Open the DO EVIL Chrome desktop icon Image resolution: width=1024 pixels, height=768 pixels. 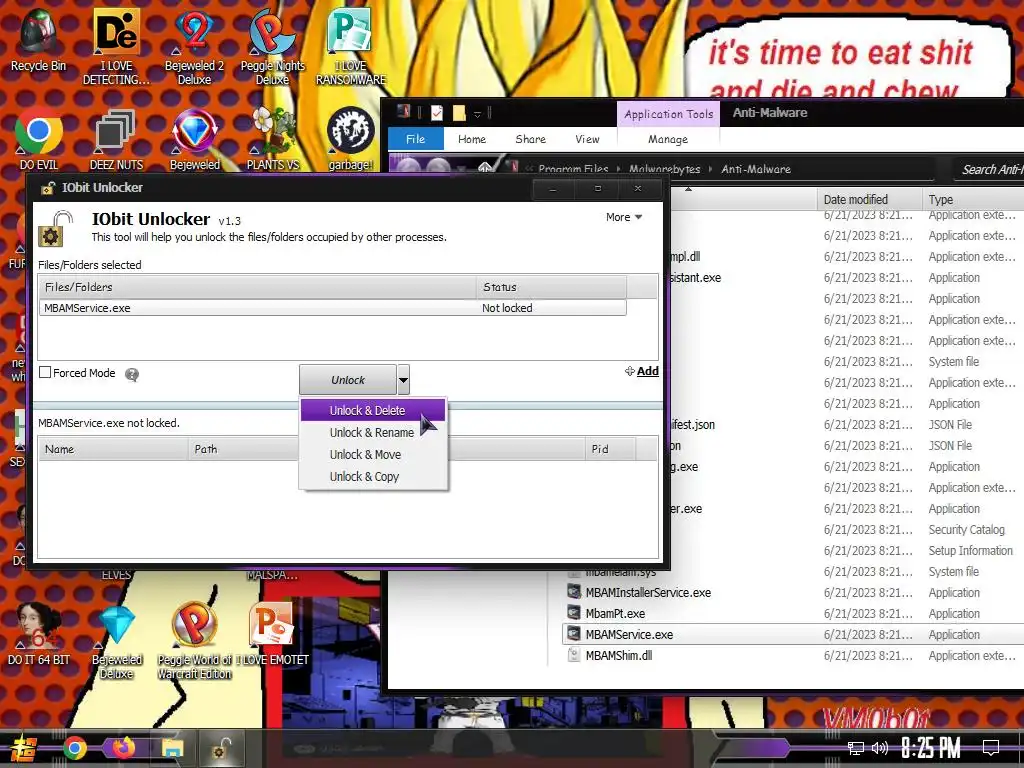click(39, 138)
